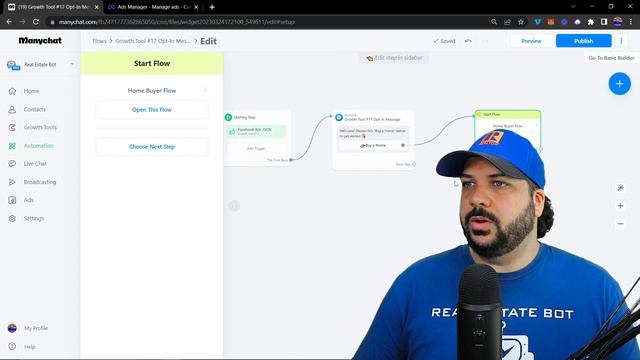Bookmark page with star icon
Image resolution: width=640 pixels, height=360 pixels.
pos(521,22)
